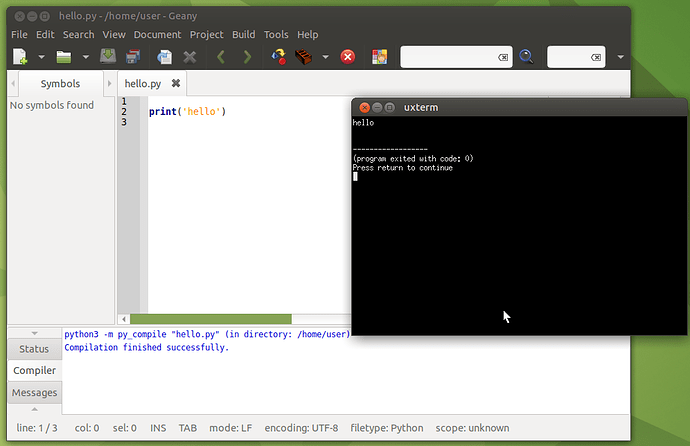Click the open file folder icon
Screen dimensions: 690x446
tap(64, 57)
